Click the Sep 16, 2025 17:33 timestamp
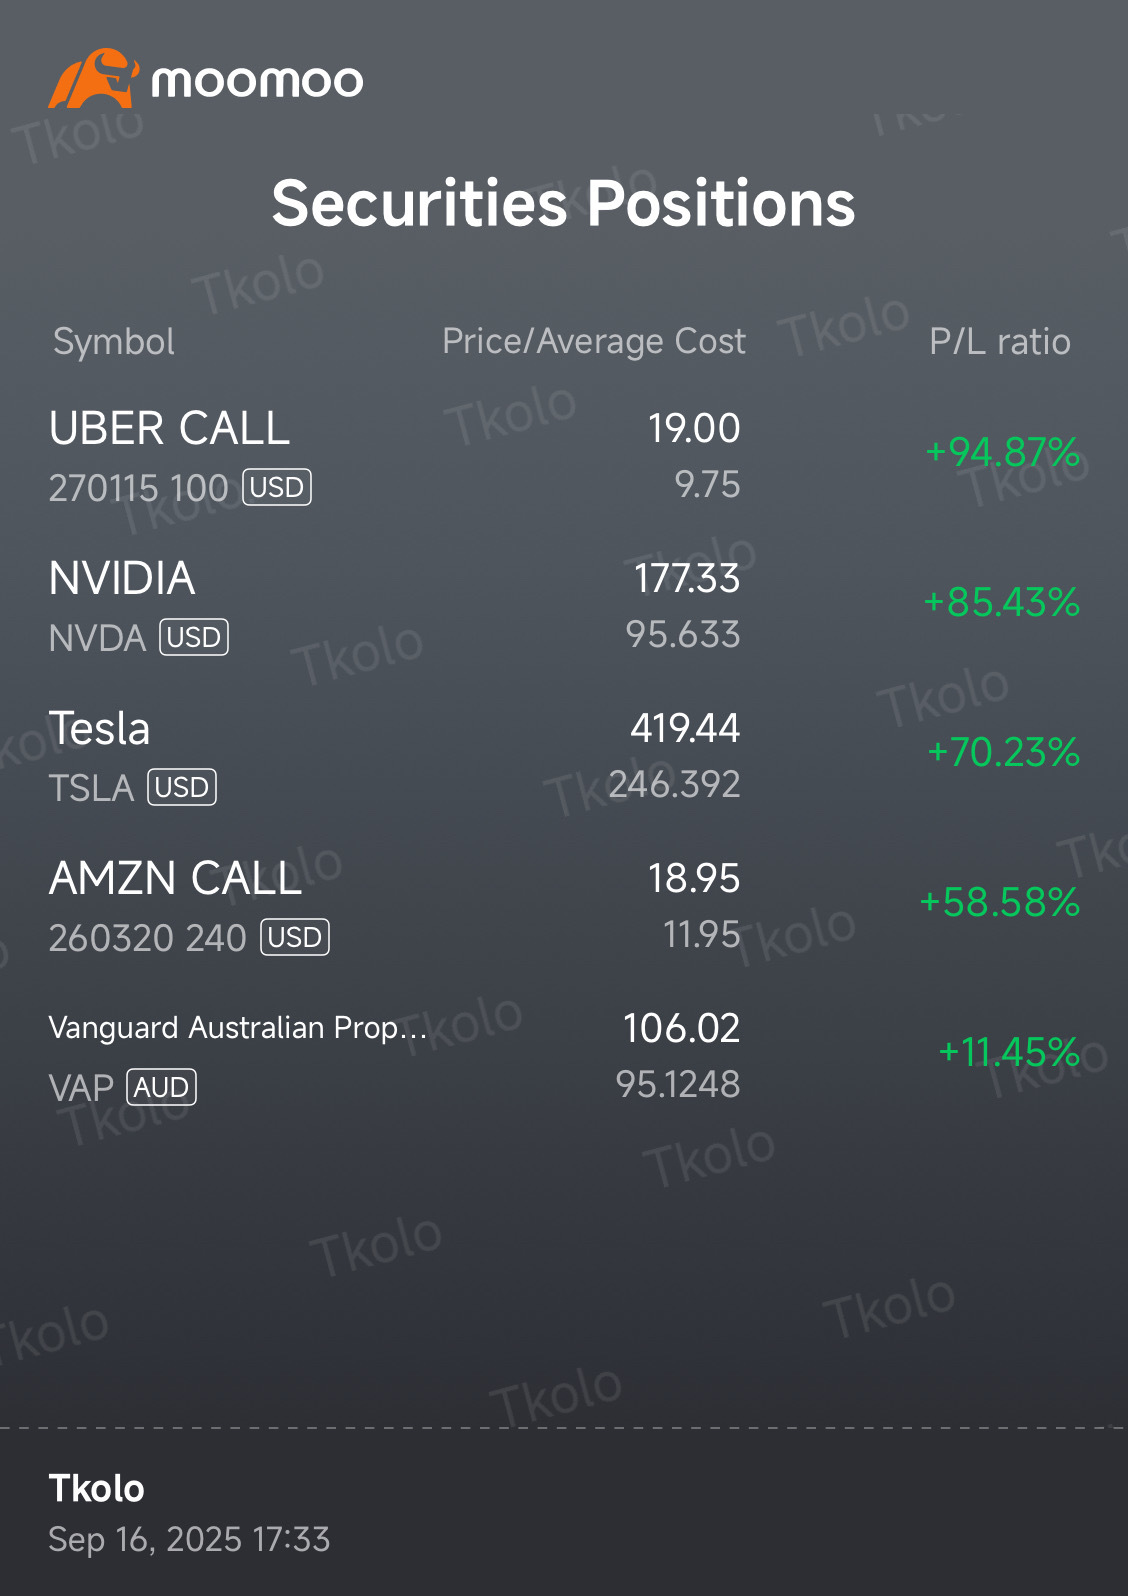Viewport: 1128px width, 1596px height. (190, 1540)
